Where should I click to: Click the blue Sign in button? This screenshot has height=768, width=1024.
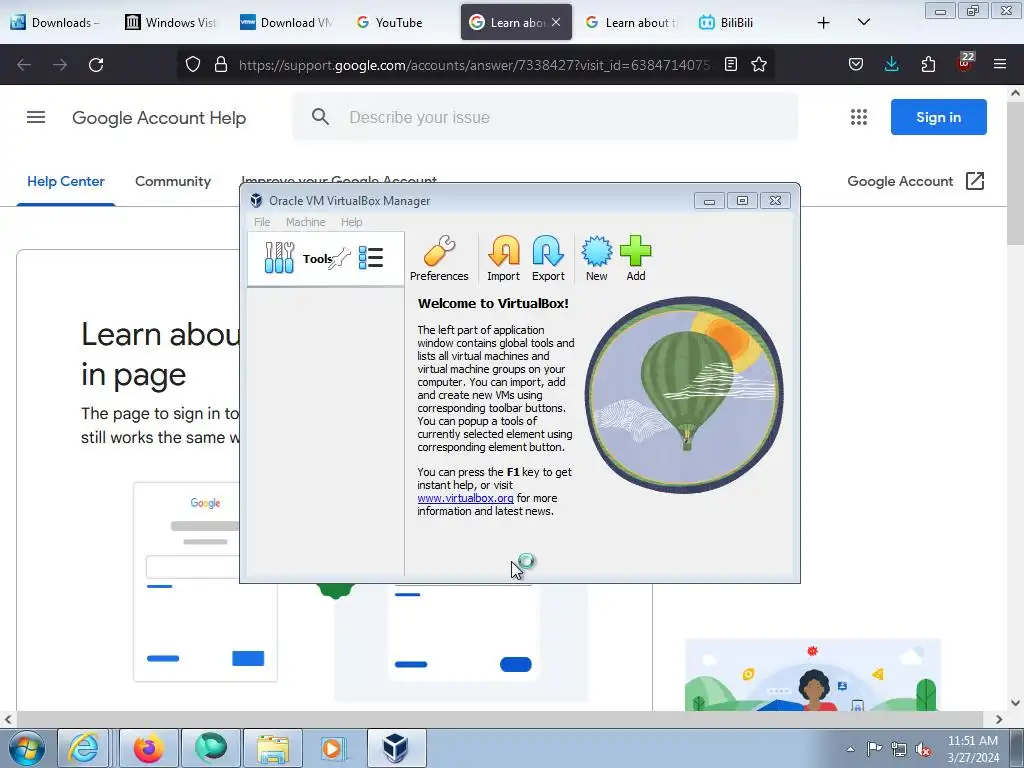click(x=938, y=117)
